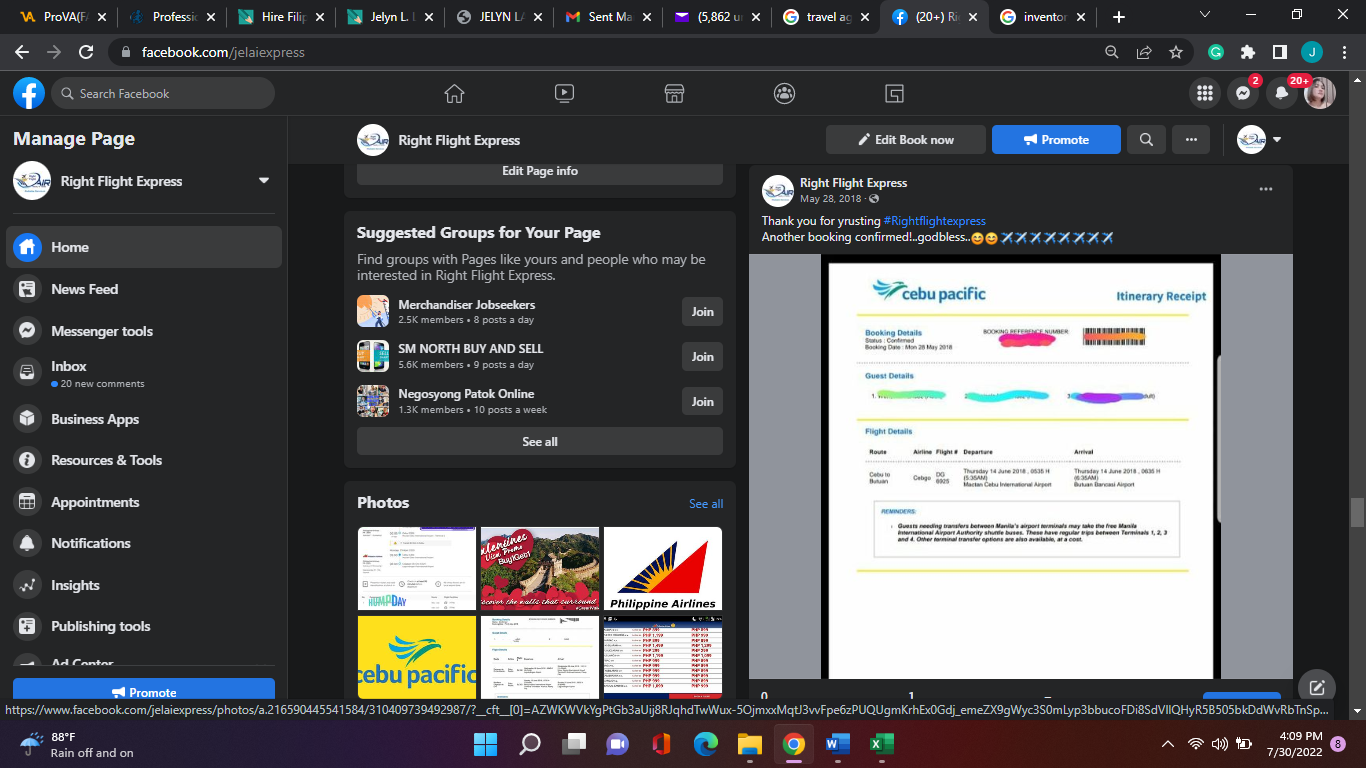The image size is (1366, 768).
Task: Join Merchandiser Jobseekers group
Action: 702,312
